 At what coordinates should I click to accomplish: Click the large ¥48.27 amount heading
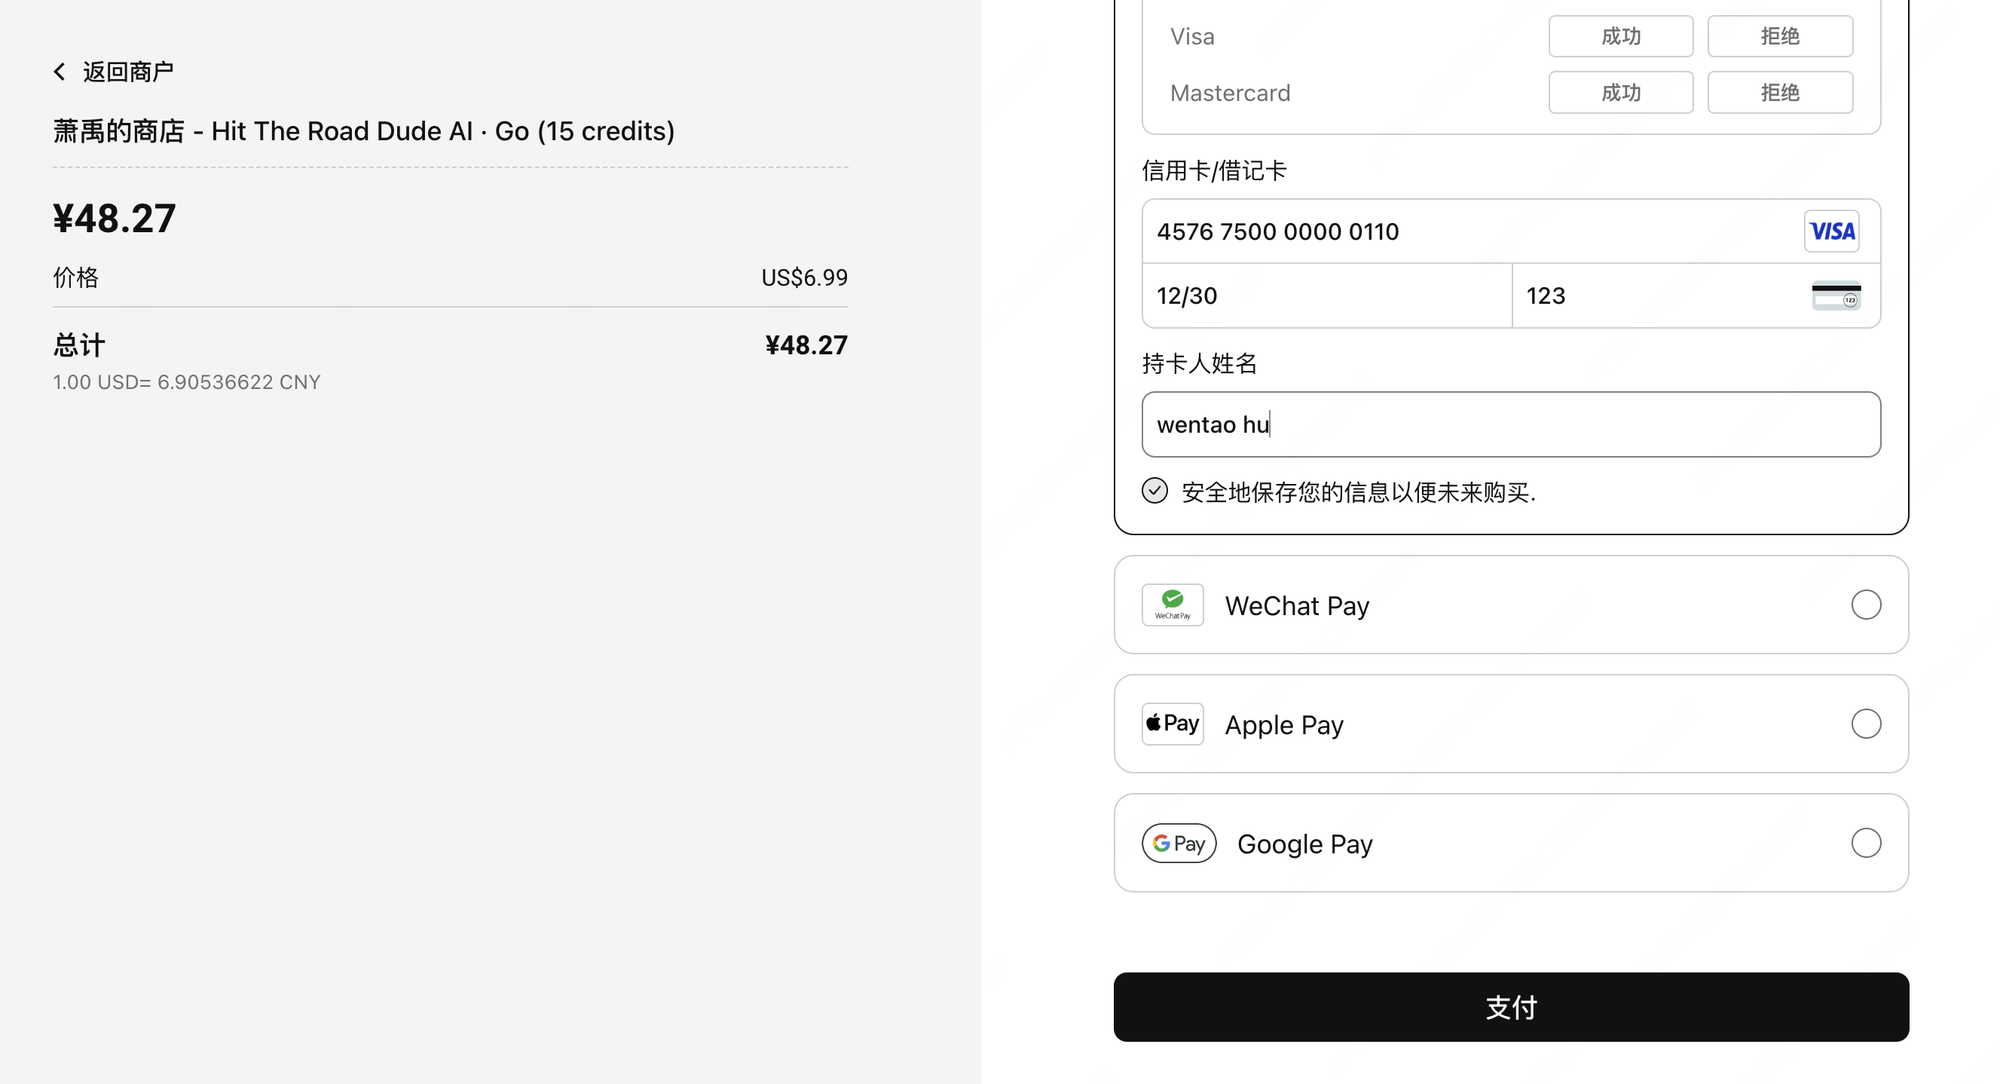[x=114, y=218]
